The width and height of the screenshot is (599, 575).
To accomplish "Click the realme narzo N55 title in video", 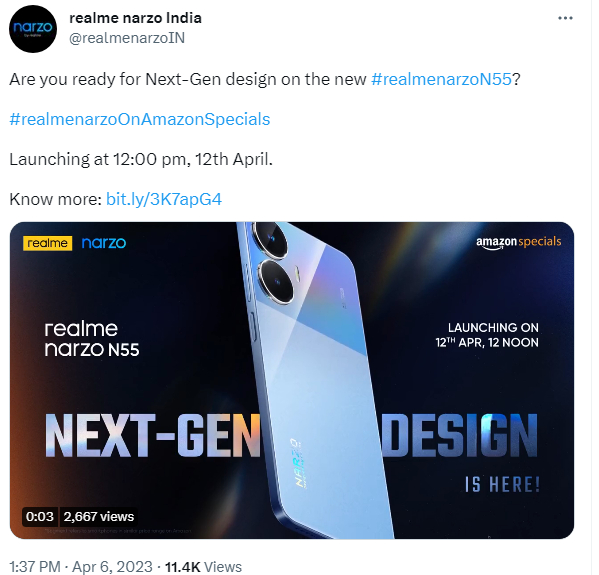I will [x=92, y=339].
